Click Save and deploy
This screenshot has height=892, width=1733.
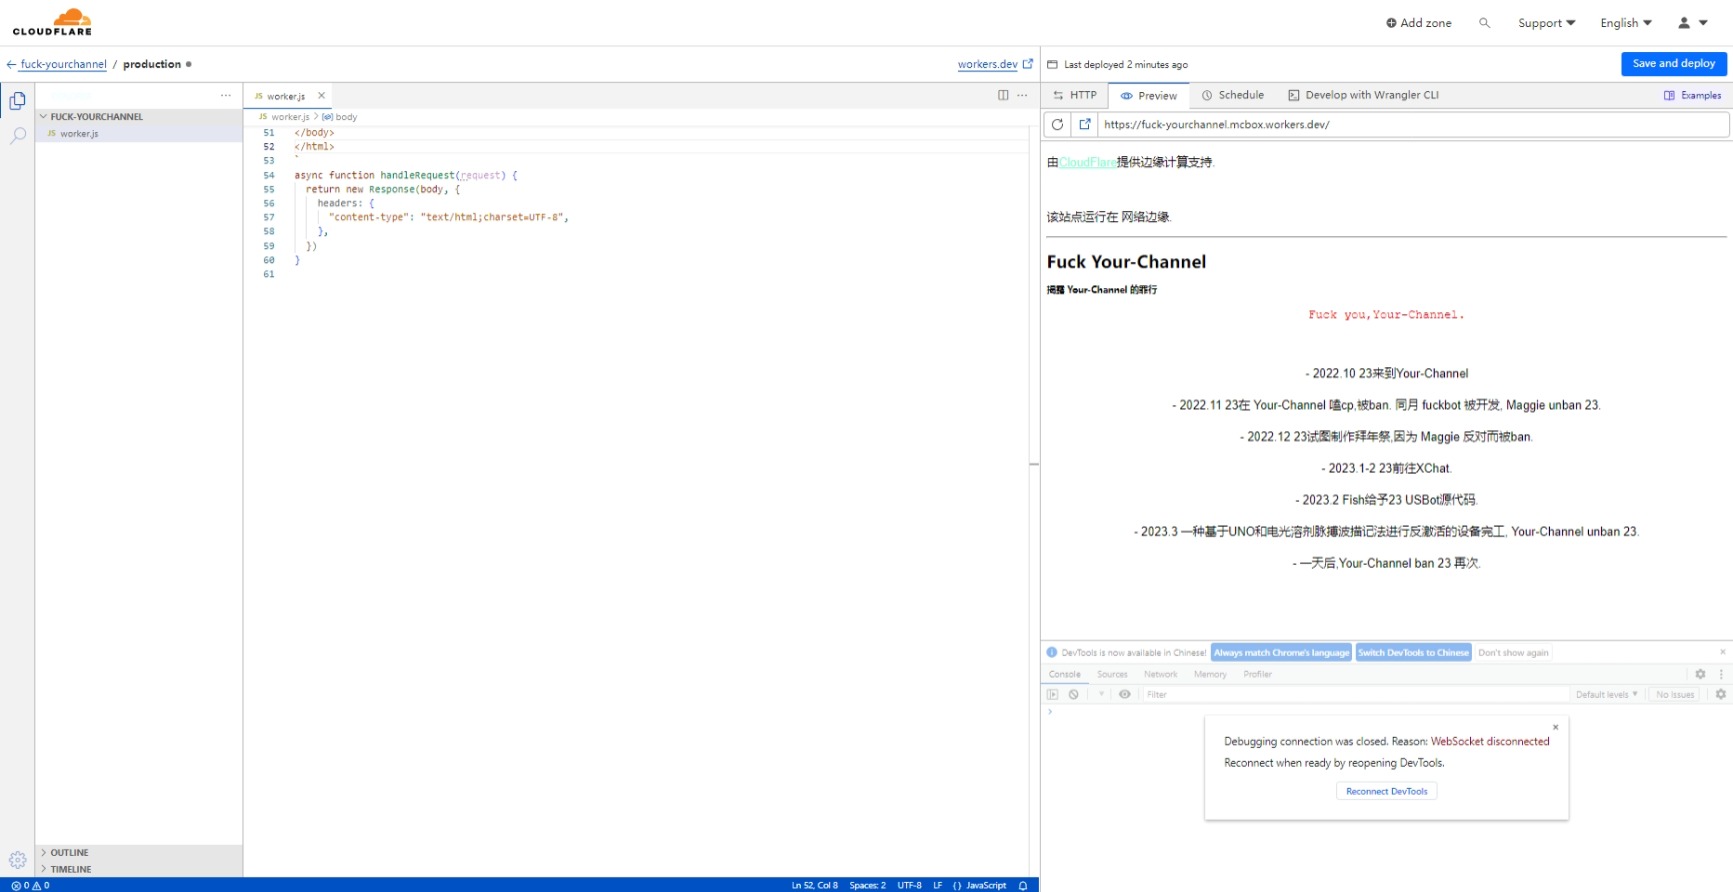click(x=1674, y=64)
